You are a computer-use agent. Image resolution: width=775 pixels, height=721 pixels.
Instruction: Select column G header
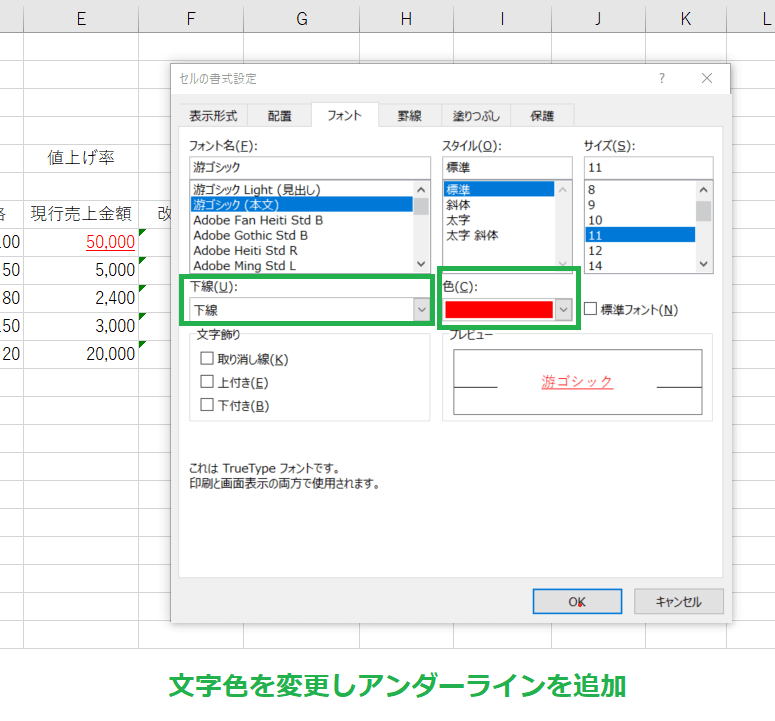[301, 19]
